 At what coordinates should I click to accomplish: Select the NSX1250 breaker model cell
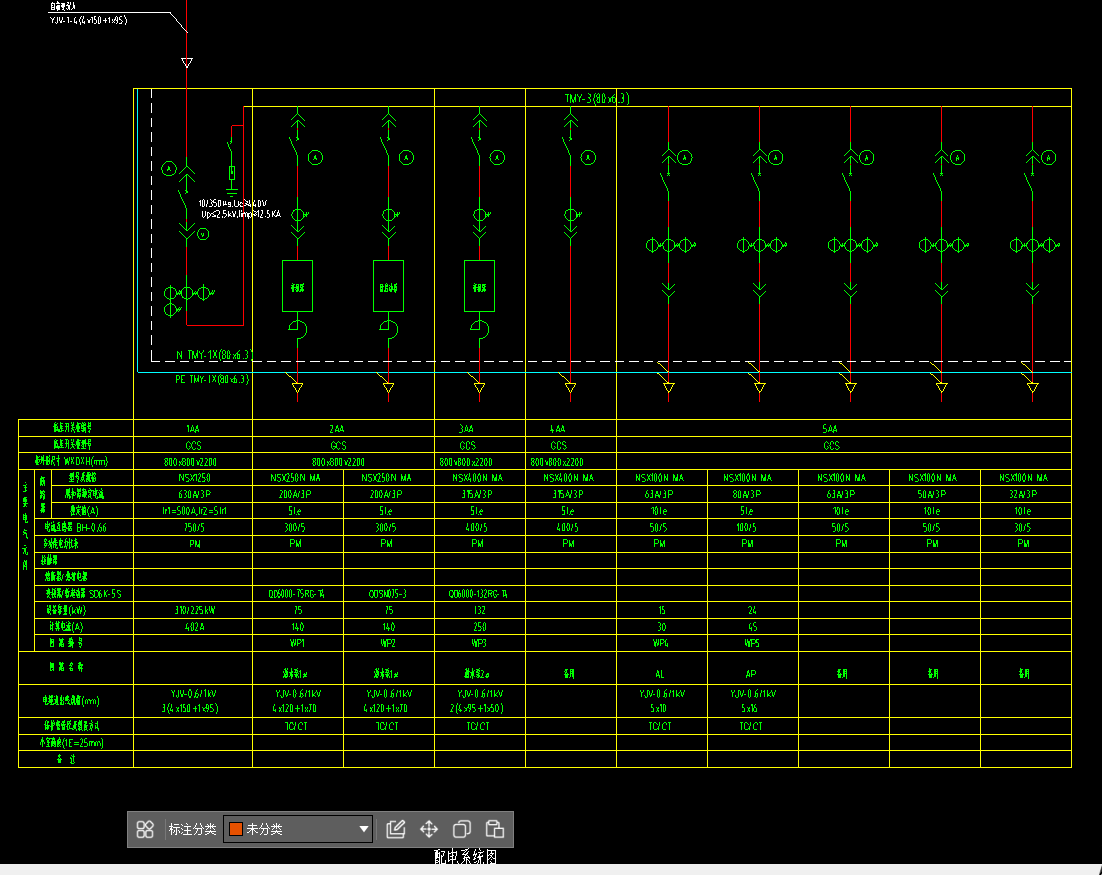pyautogui.click(x=194, y=477)
